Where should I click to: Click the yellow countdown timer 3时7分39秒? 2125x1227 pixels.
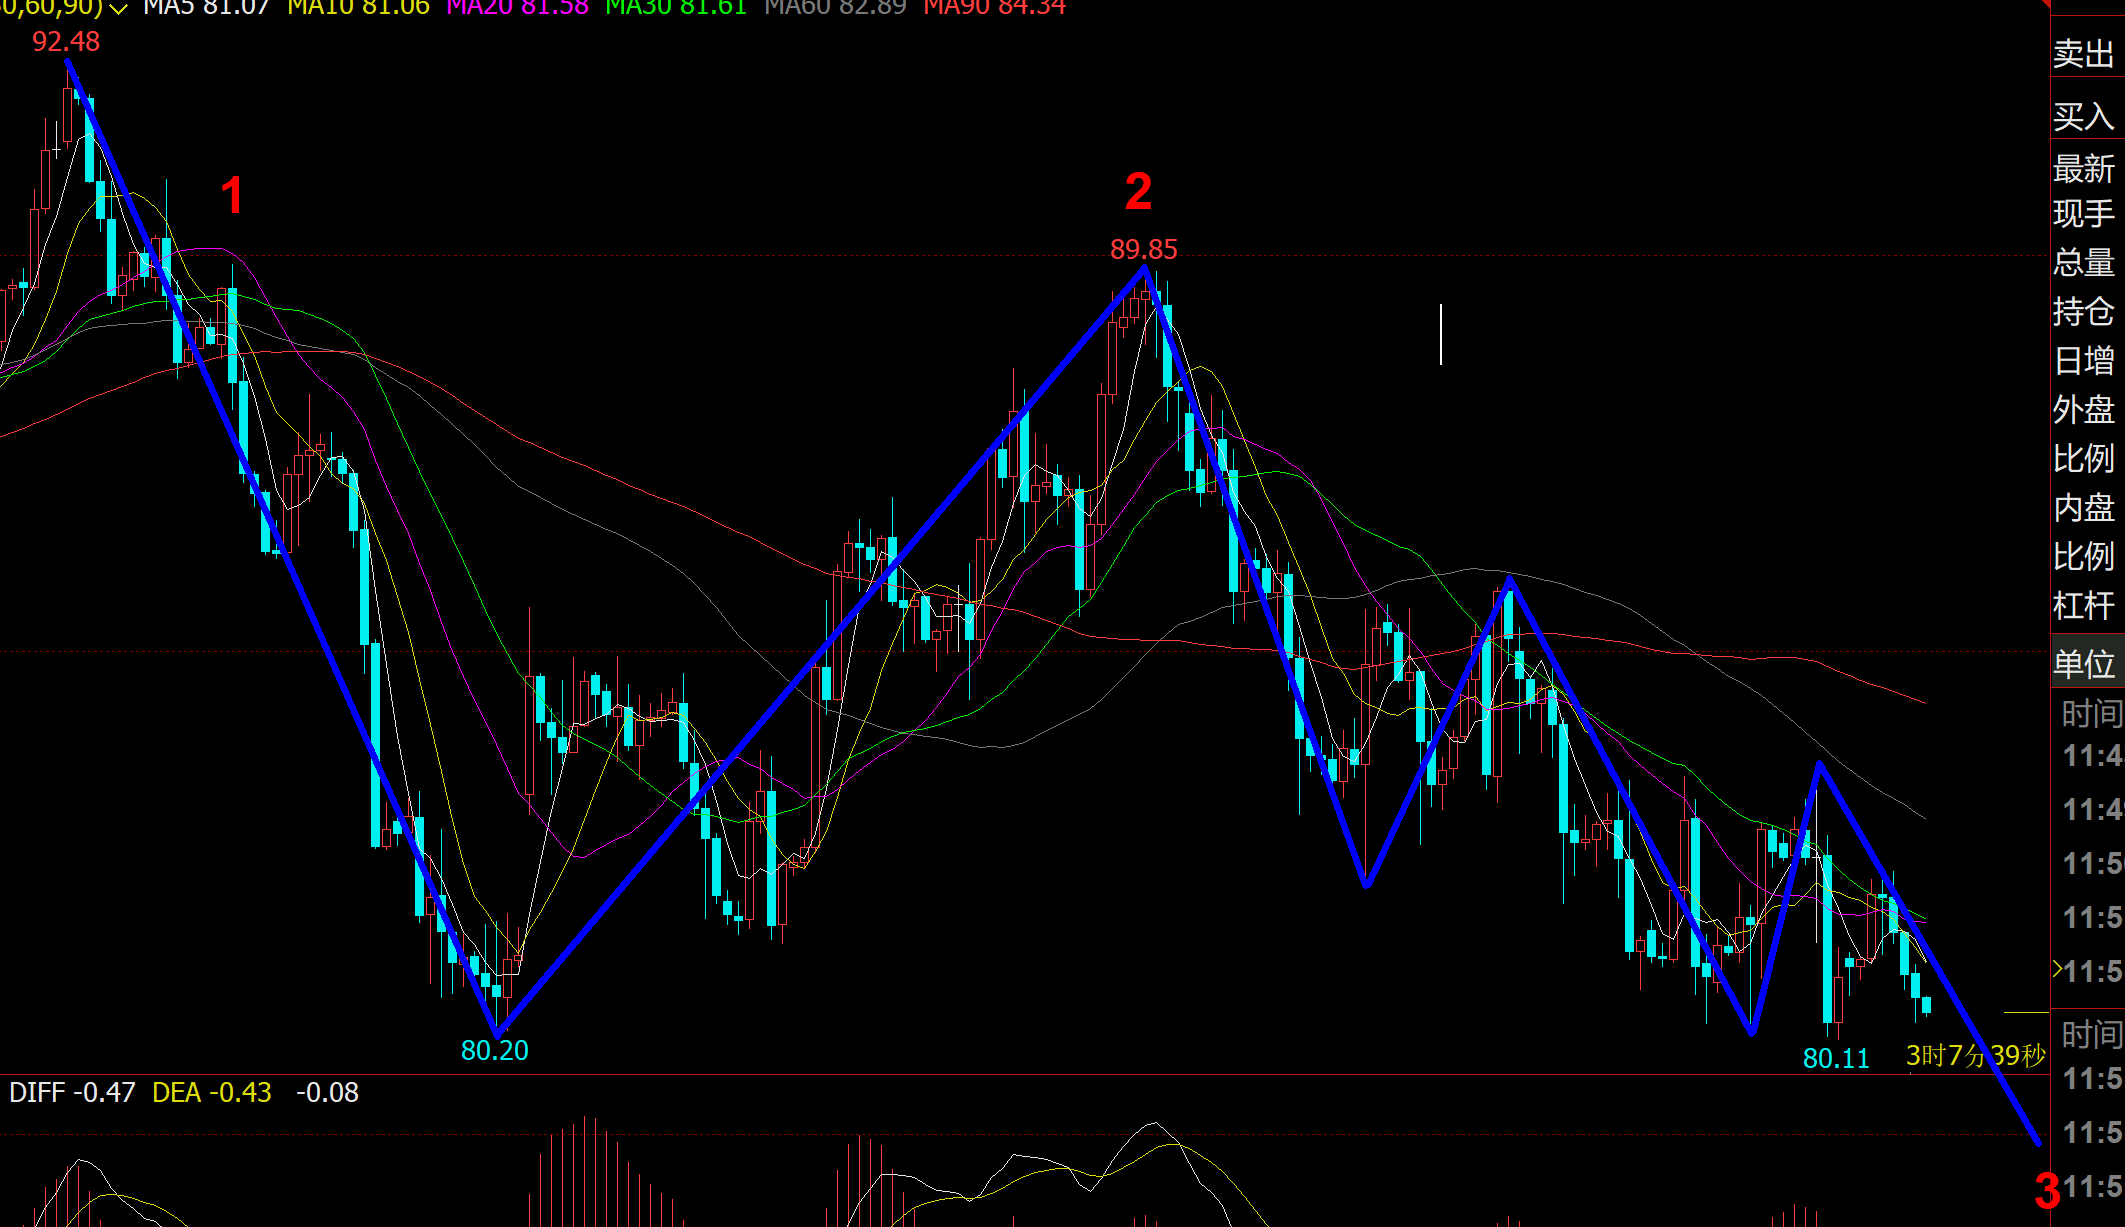tap(1975, 1056)
